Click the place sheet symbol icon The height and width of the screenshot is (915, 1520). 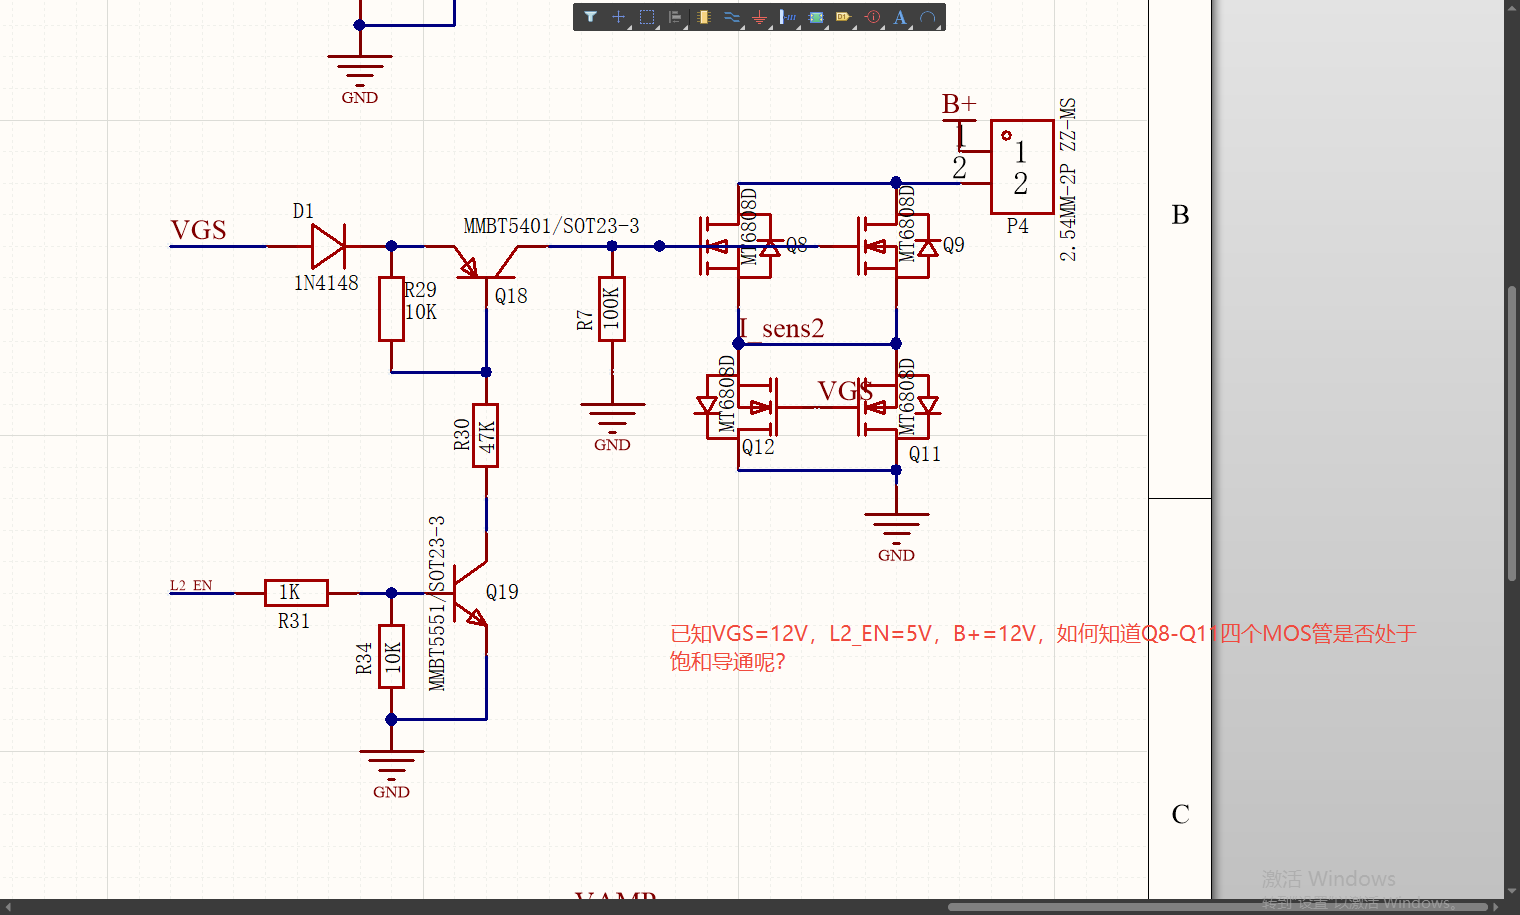816,17
